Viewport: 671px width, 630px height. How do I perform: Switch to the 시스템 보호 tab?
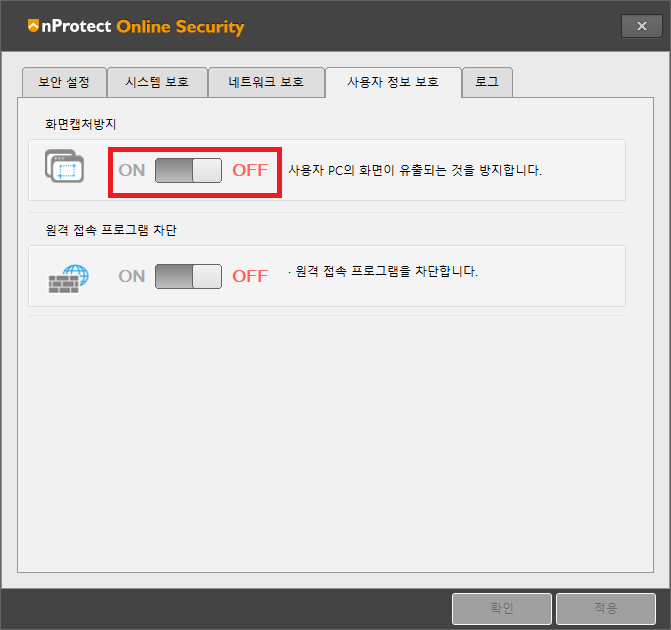pos(157,82)
